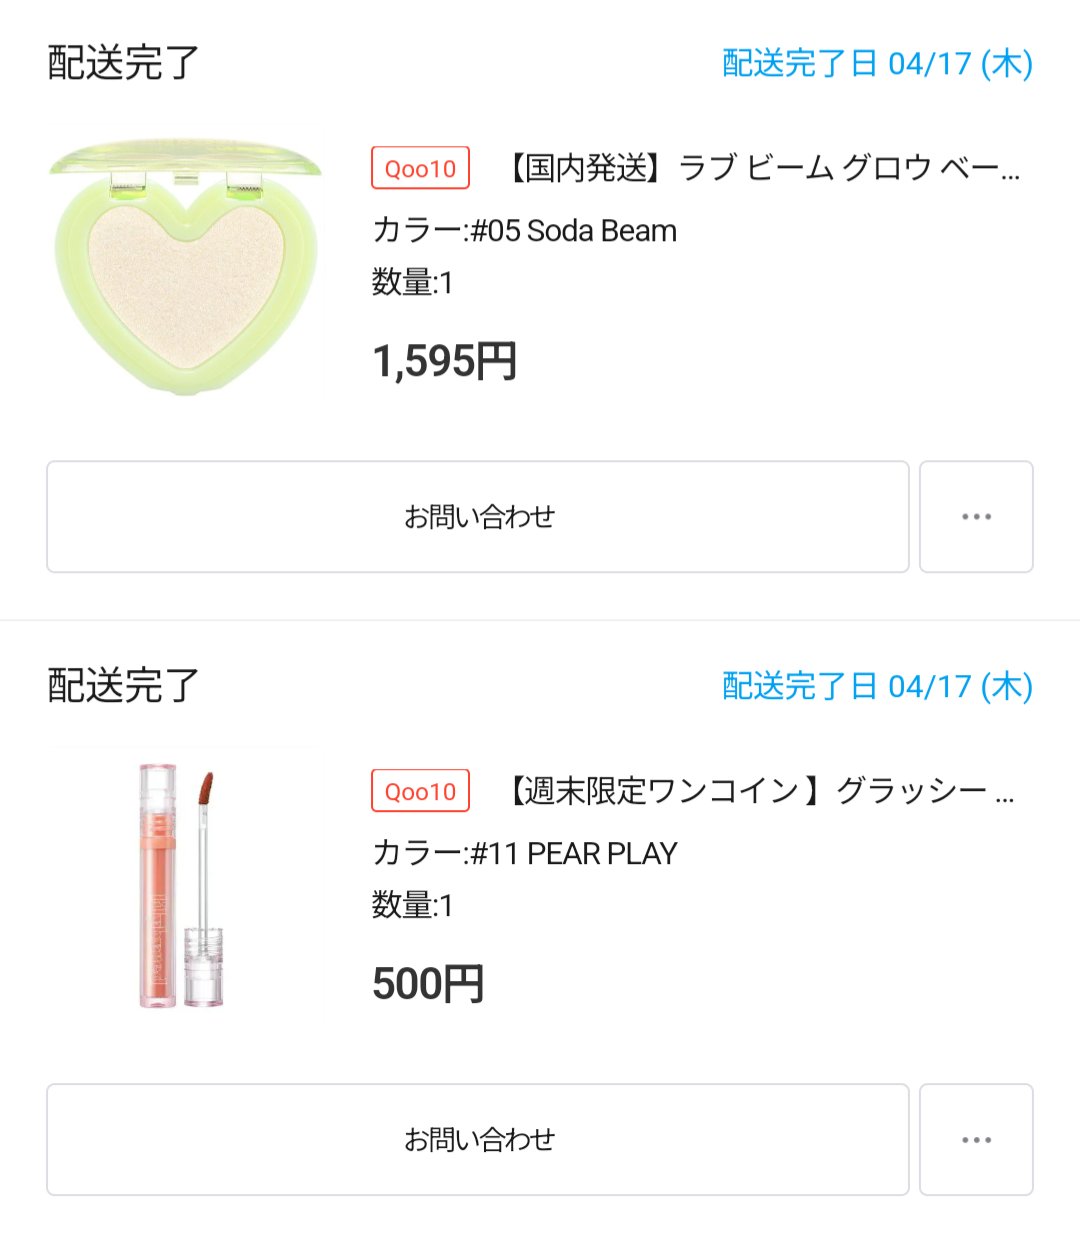This screenshot has width=1080, height=1239.
Task: Tap the lip gloss product thumbnail
Action: [182, 886]
